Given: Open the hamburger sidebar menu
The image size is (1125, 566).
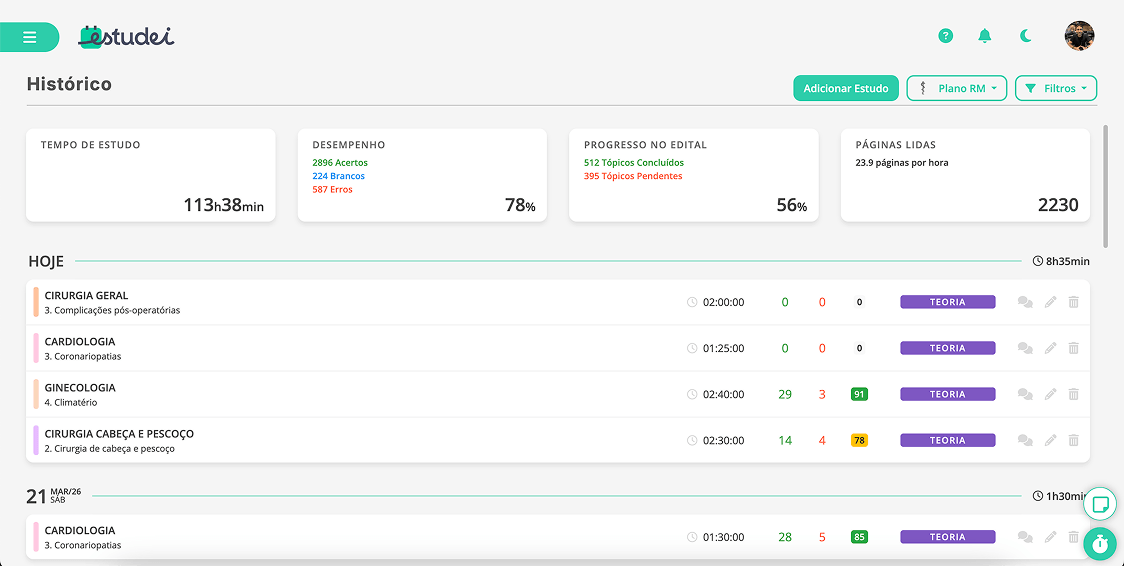Looking at the screenshot, I should pos(30,37).
